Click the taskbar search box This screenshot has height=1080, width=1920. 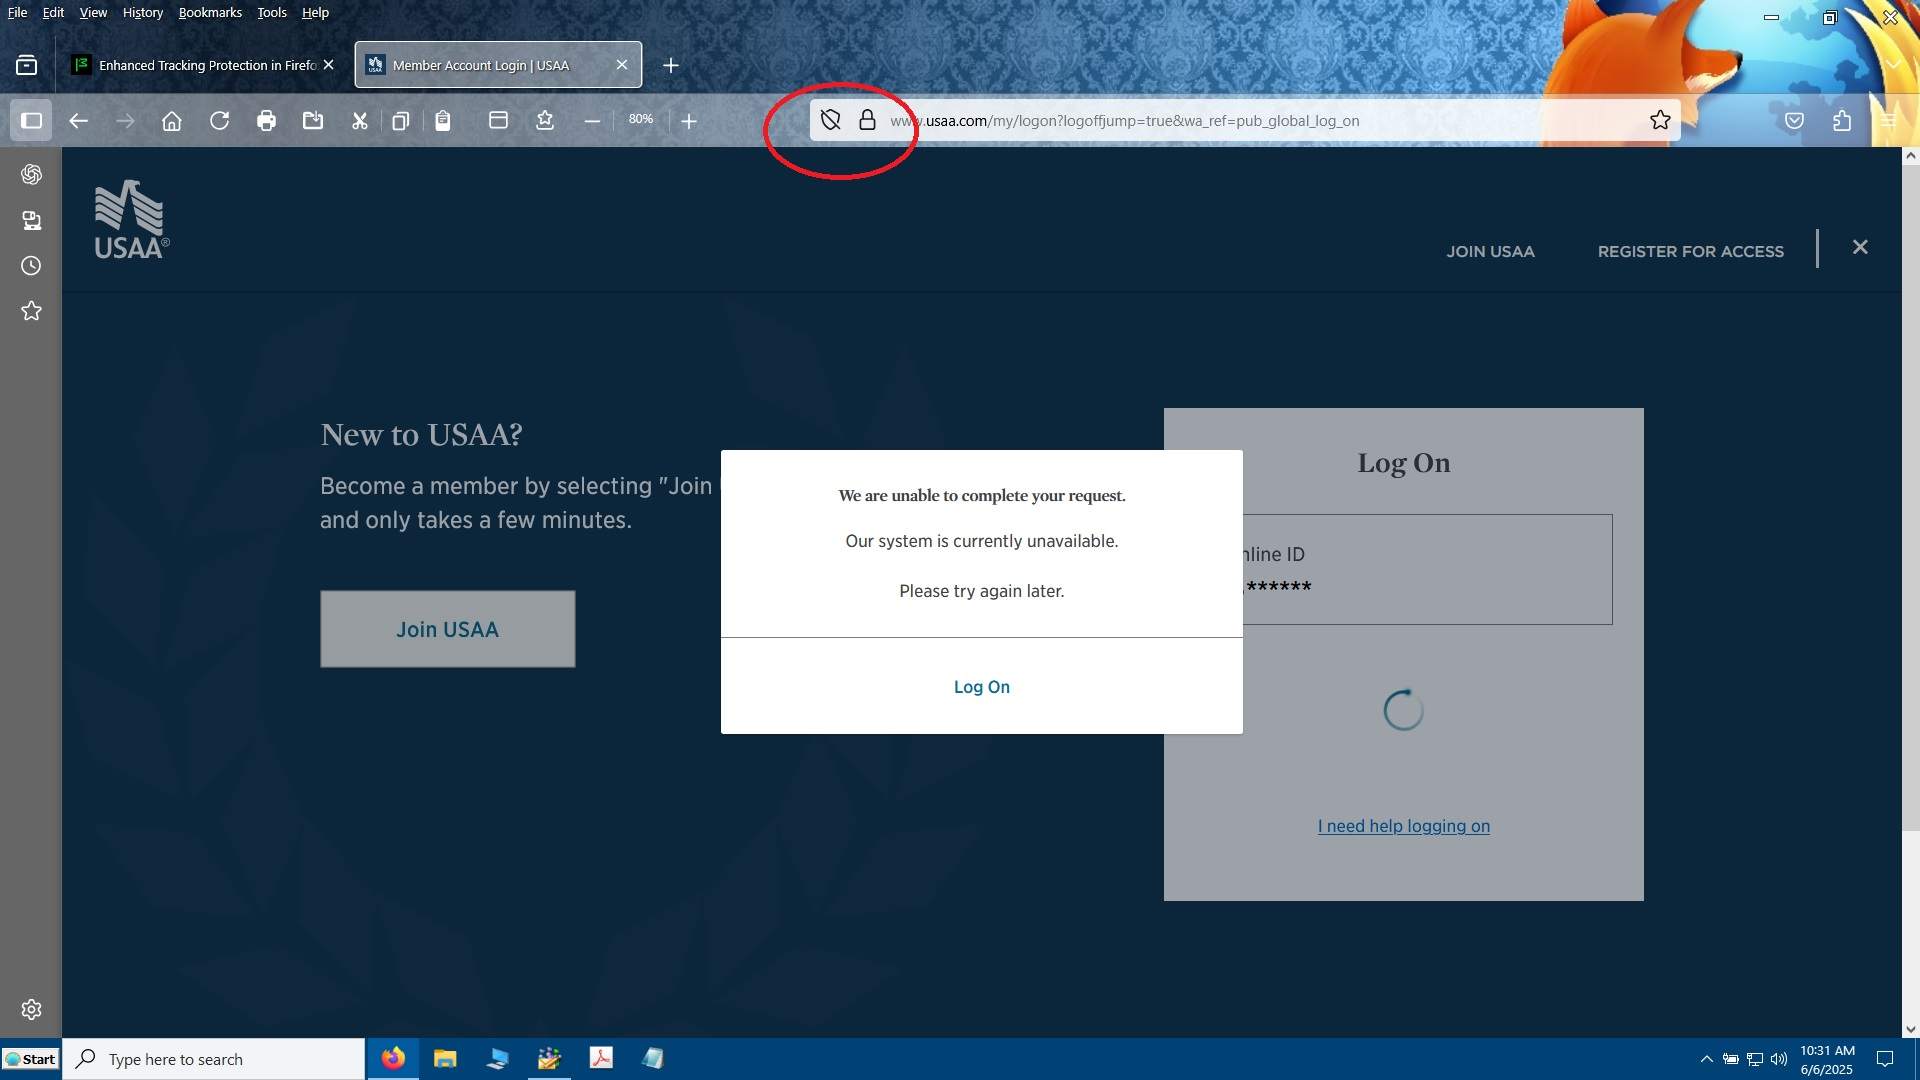click(214, 1059)
